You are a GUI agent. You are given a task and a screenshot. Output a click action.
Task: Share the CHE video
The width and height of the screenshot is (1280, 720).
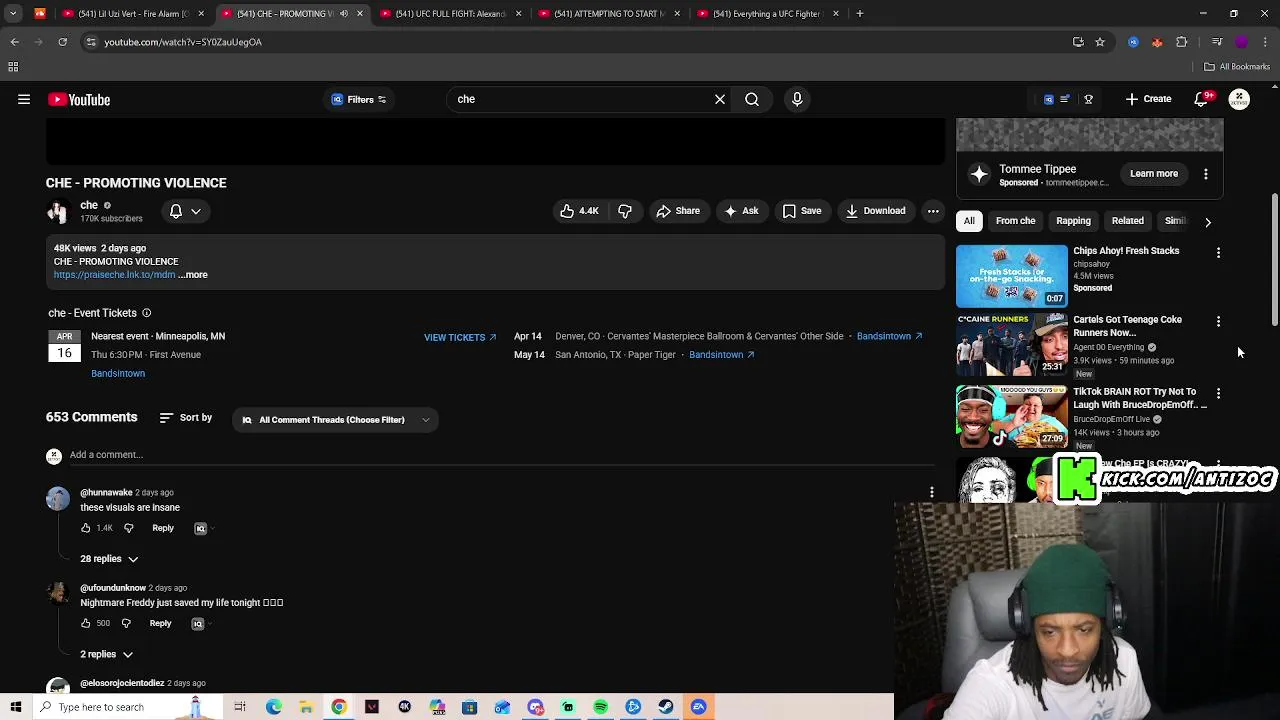coord(678,211)
